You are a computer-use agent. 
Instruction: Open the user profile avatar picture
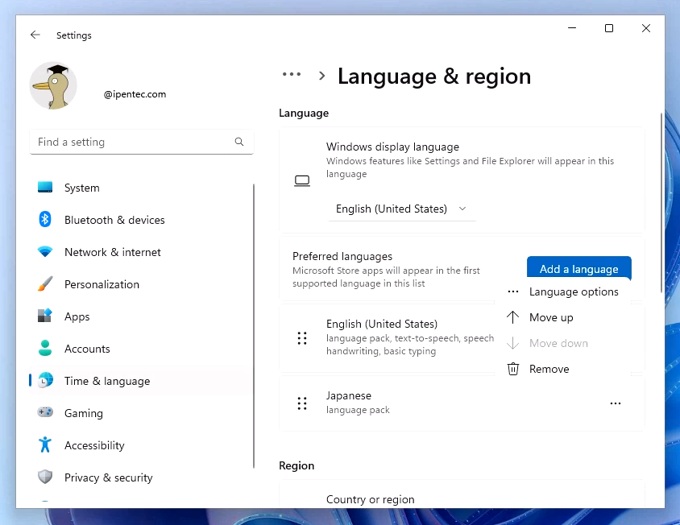pyautogui.click(x=53, y=85)
